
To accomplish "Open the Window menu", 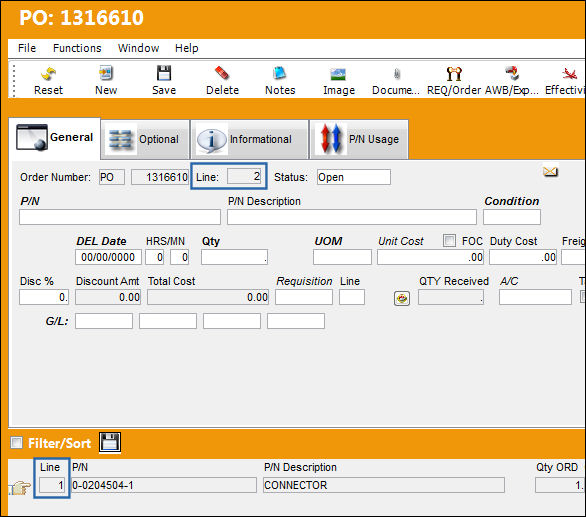I will pyautogui.click(x=138, y=48).
